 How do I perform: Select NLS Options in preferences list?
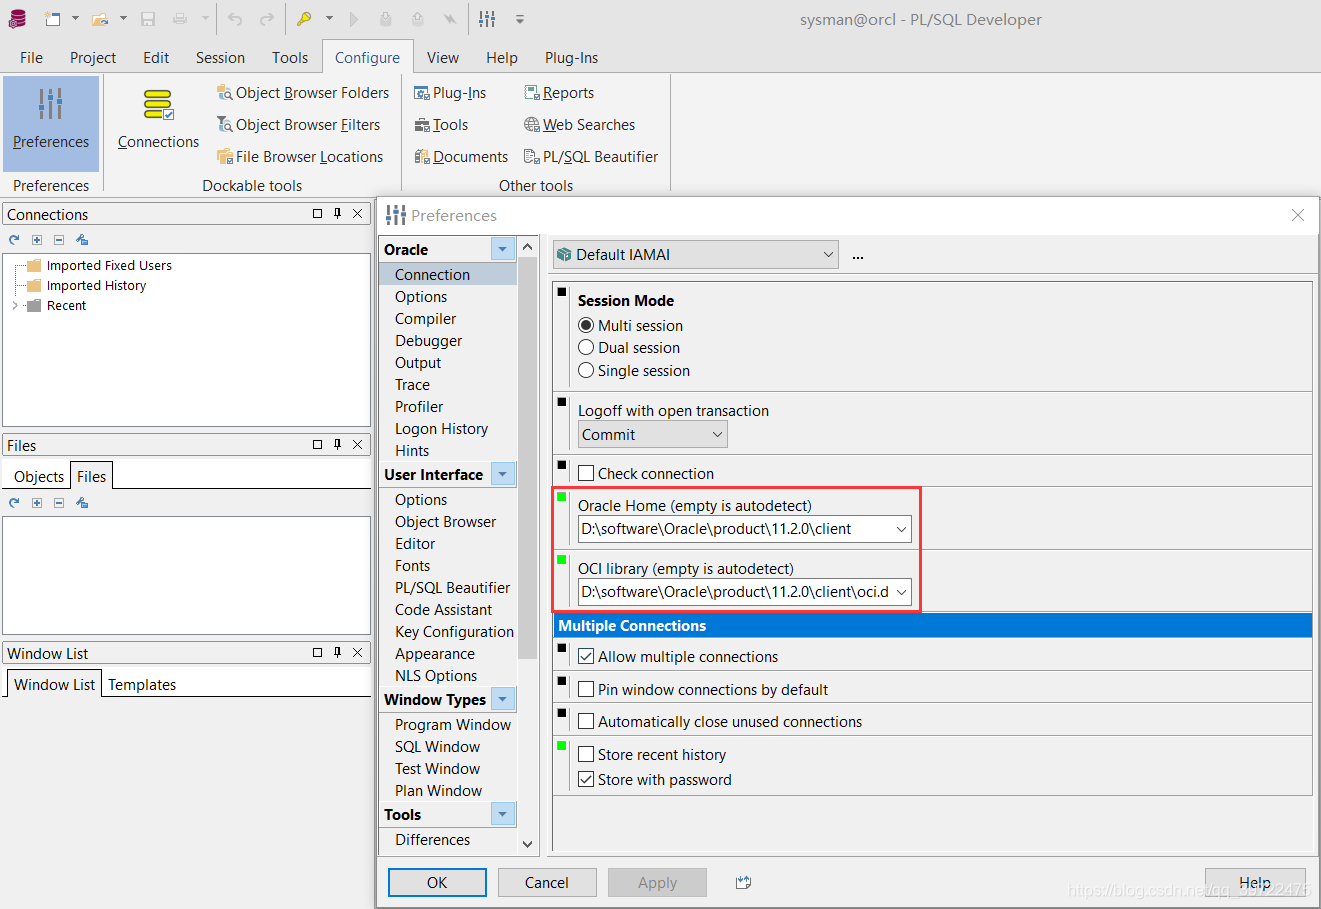[436, 676]
